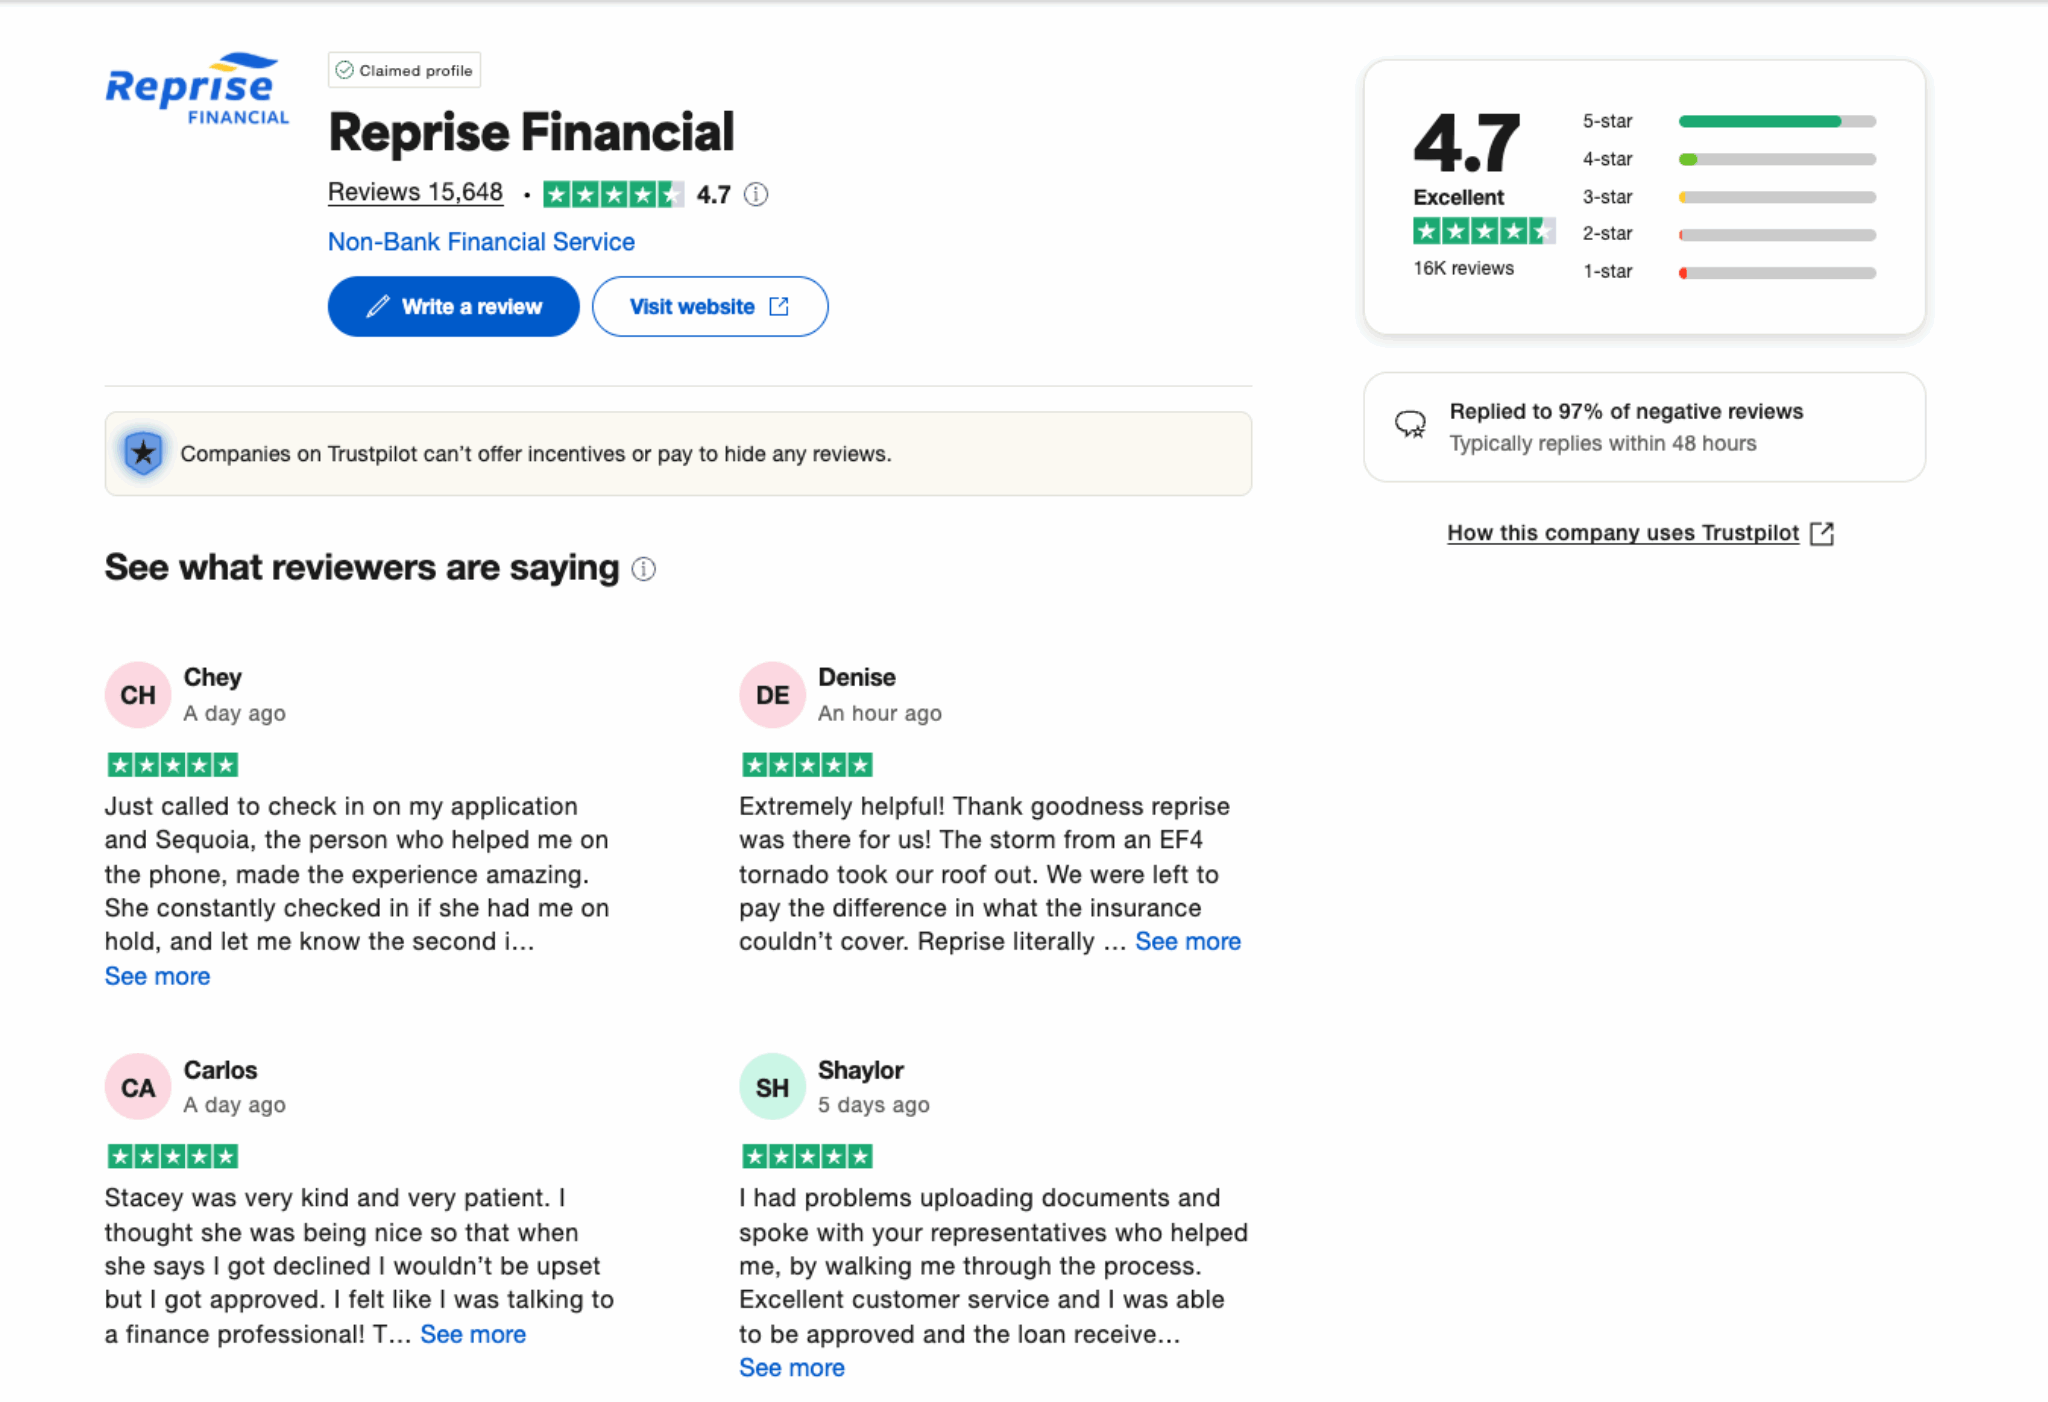
Task: Open Chey's truncated review via See more
Action: 157,975
